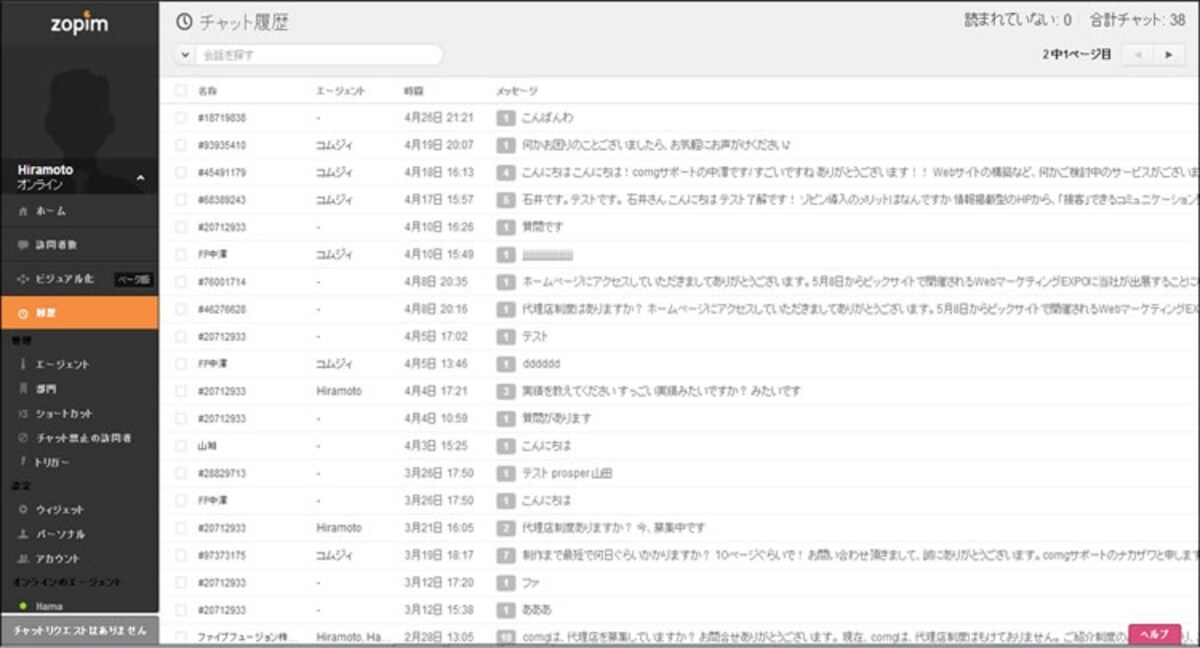Open the チャット禁止の訪問者 banned visitors icon
Viewport: 1200px width, 648px height.
click(x=23, y=438)
